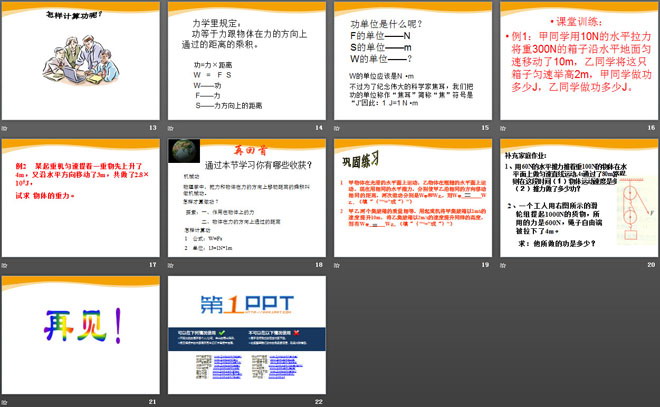This screenshot has height=407, width=660.
Task: Select slide 17 with the red crane example
Action: tap(80, 196)
